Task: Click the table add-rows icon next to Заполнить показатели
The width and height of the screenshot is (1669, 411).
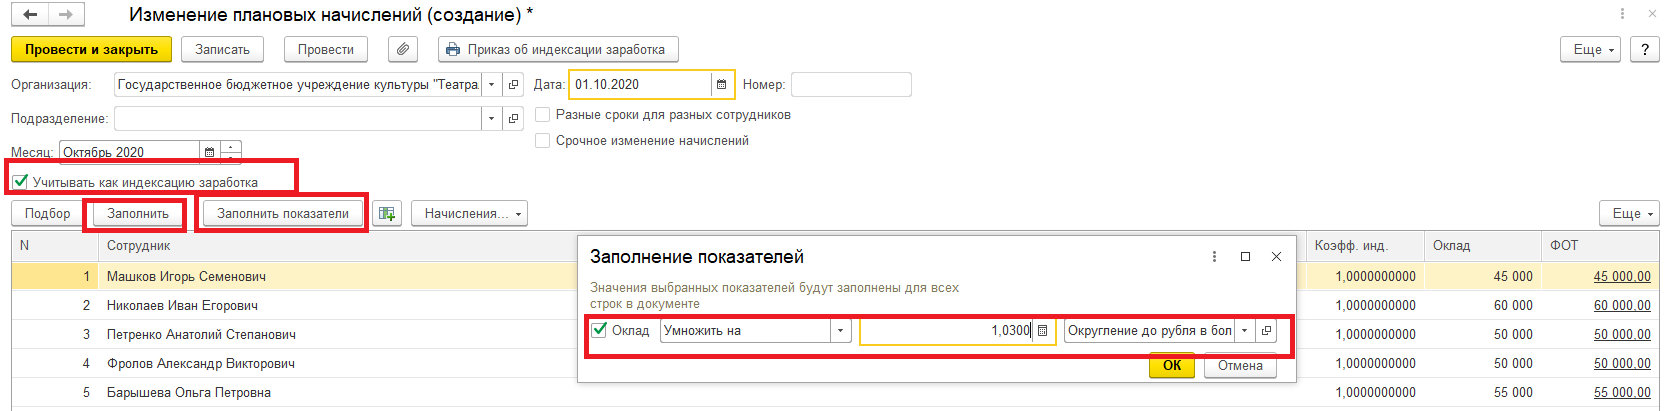Action: [x=387, y=213]
